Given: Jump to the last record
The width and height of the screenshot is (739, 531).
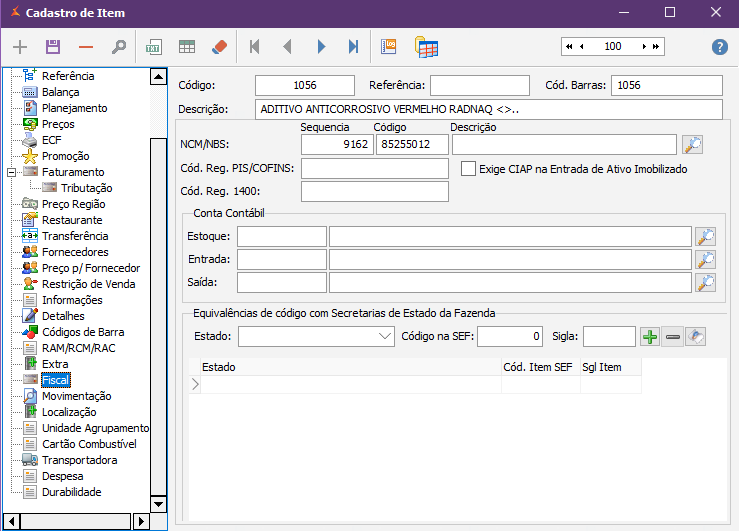Looking at the screenshot, I should [353, 47].
